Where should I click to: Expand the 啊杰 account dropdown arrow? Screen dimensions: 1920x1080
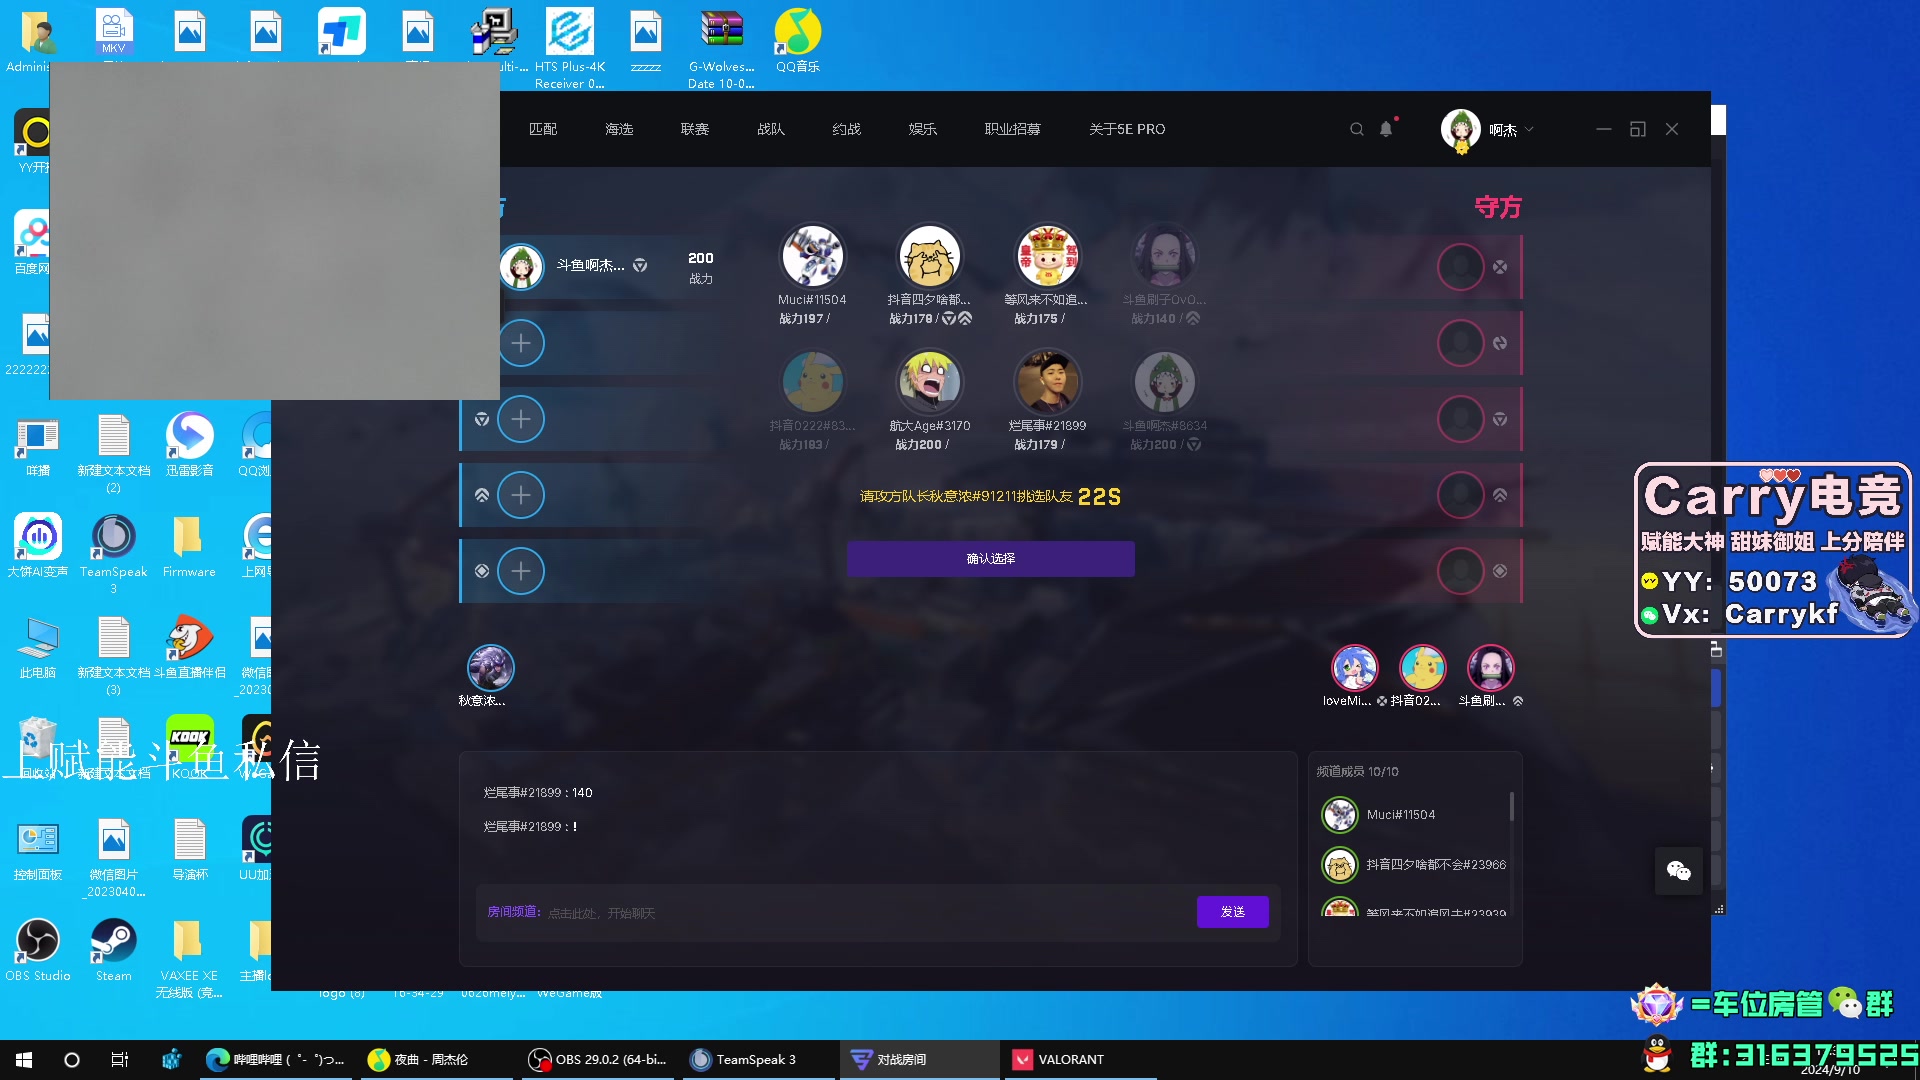point(1529,129)
